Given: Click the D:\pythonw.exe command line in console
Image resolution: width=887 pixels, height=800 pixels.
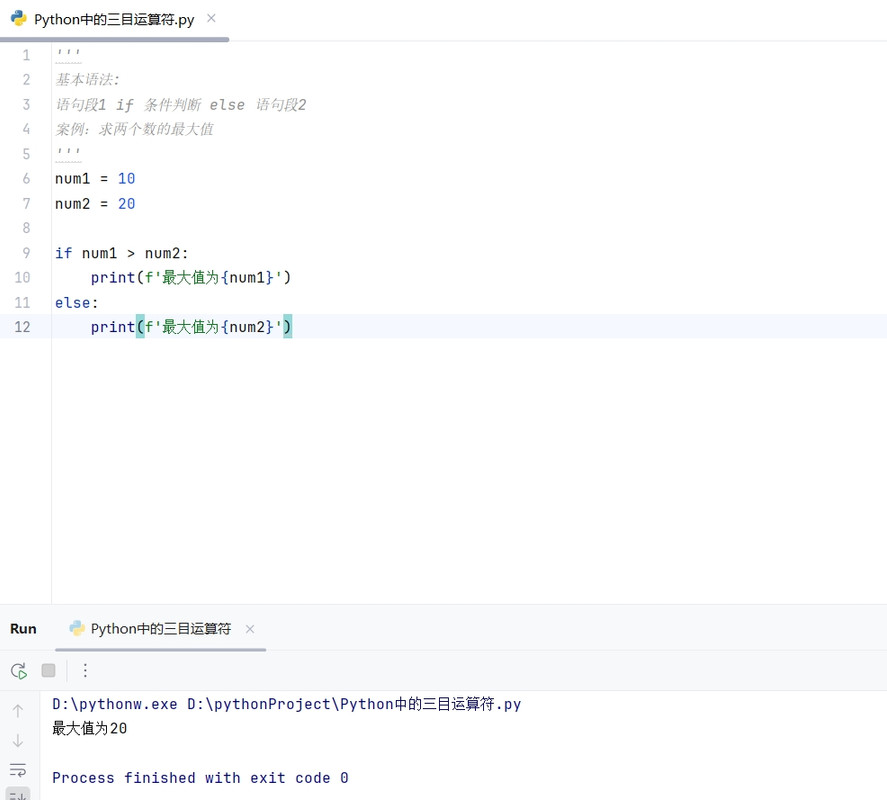Looking at the screenshot, I should click(x=286, y=704).
